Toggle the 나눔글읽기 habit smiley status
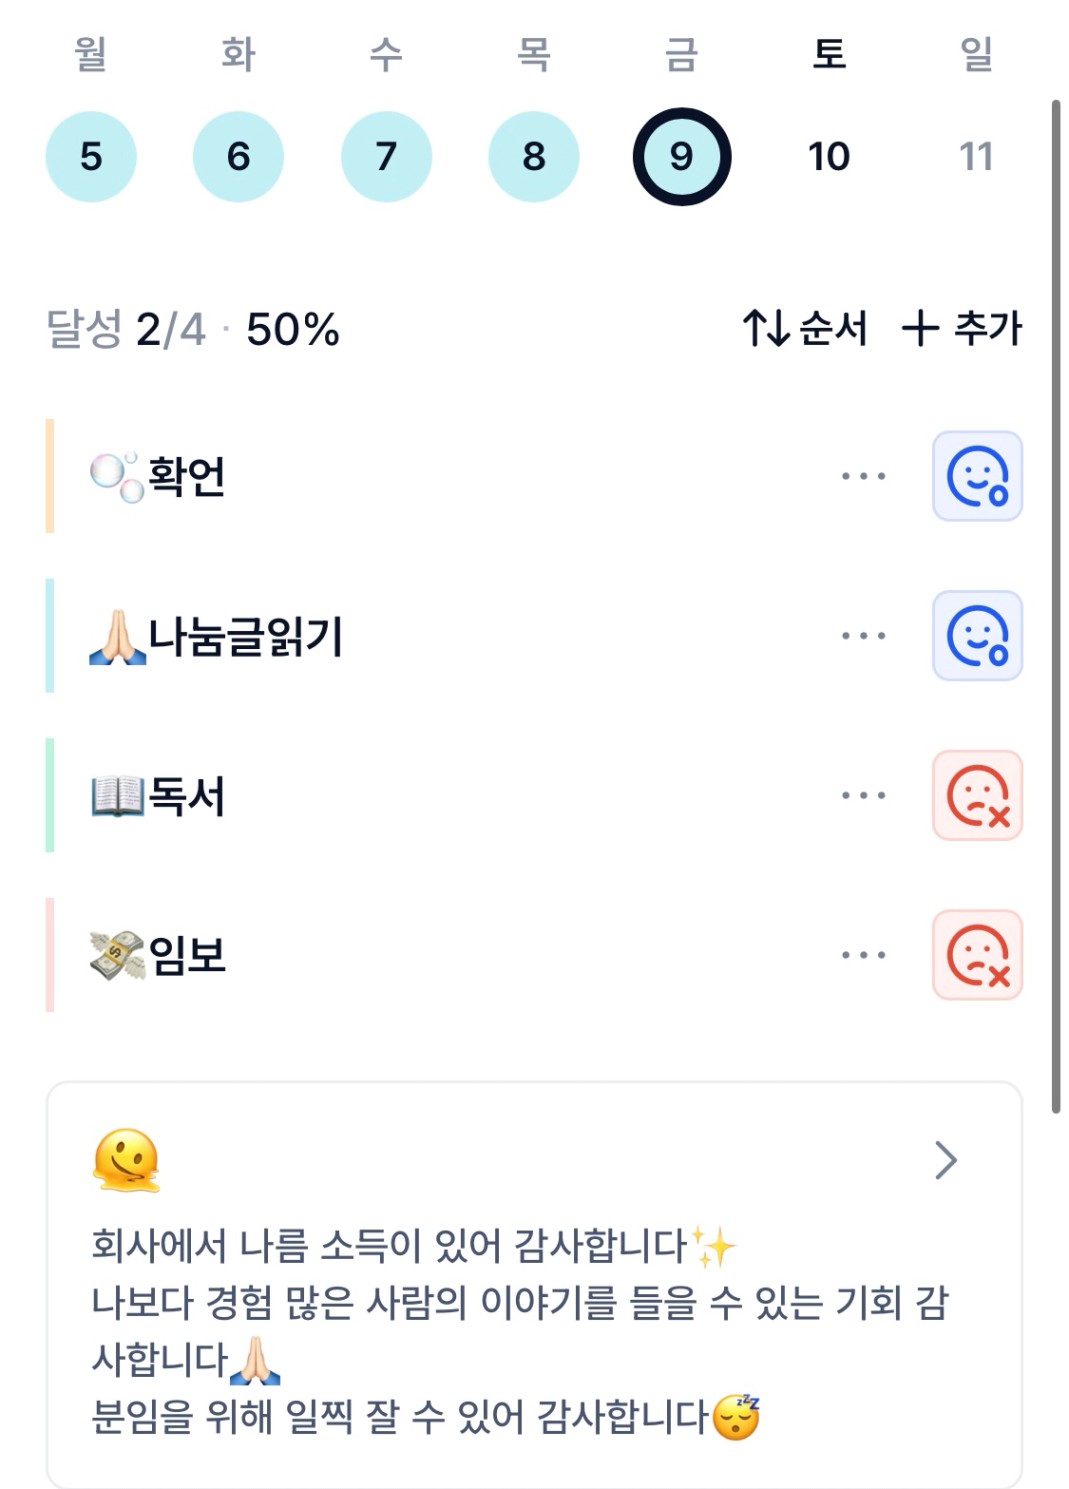The height and width of the screenshot is (1489, 1069). pos(977,636)
